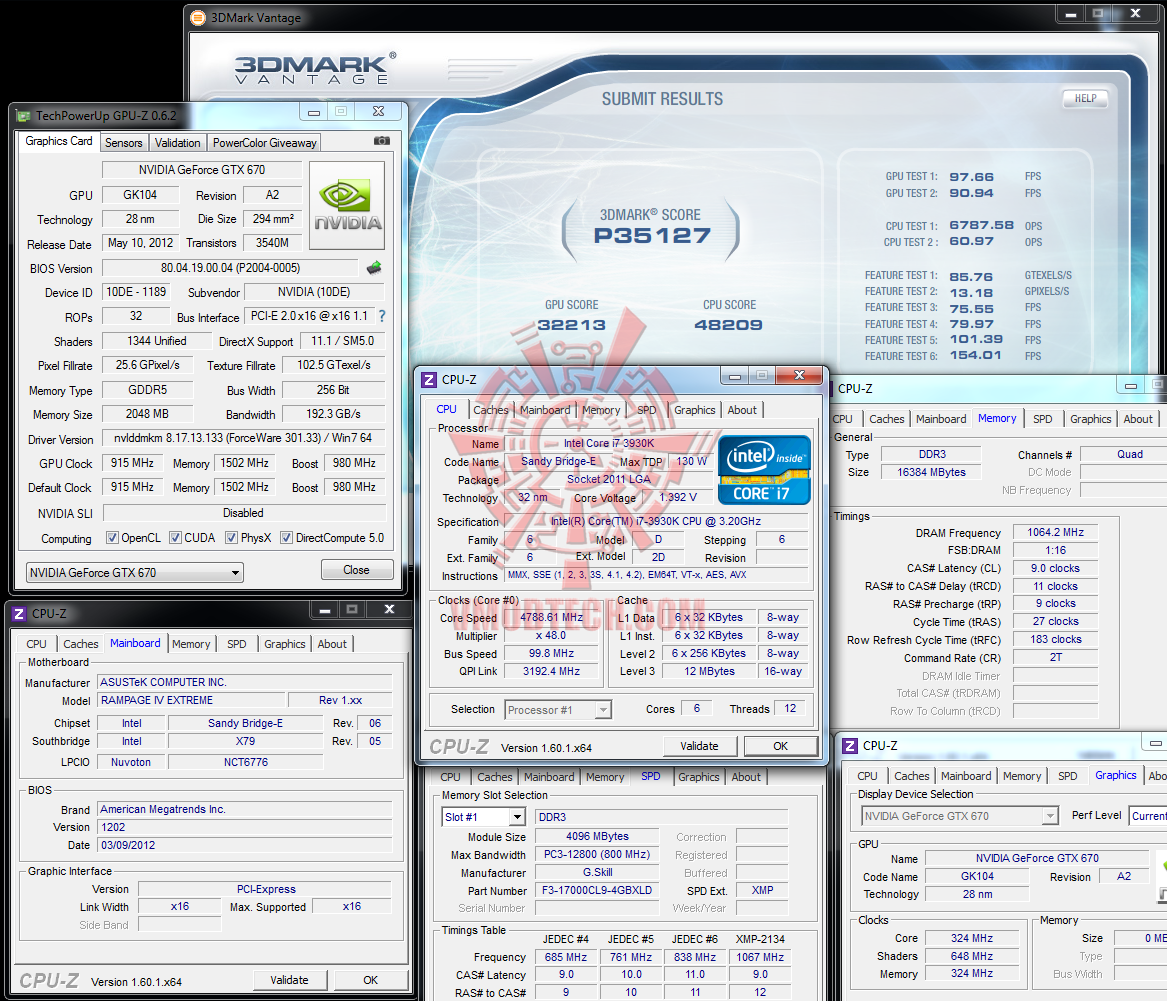Click the BIOS Version field in GPU-Z
The height and width of the screenshot is (1001, 1167).
click(230, 268)
